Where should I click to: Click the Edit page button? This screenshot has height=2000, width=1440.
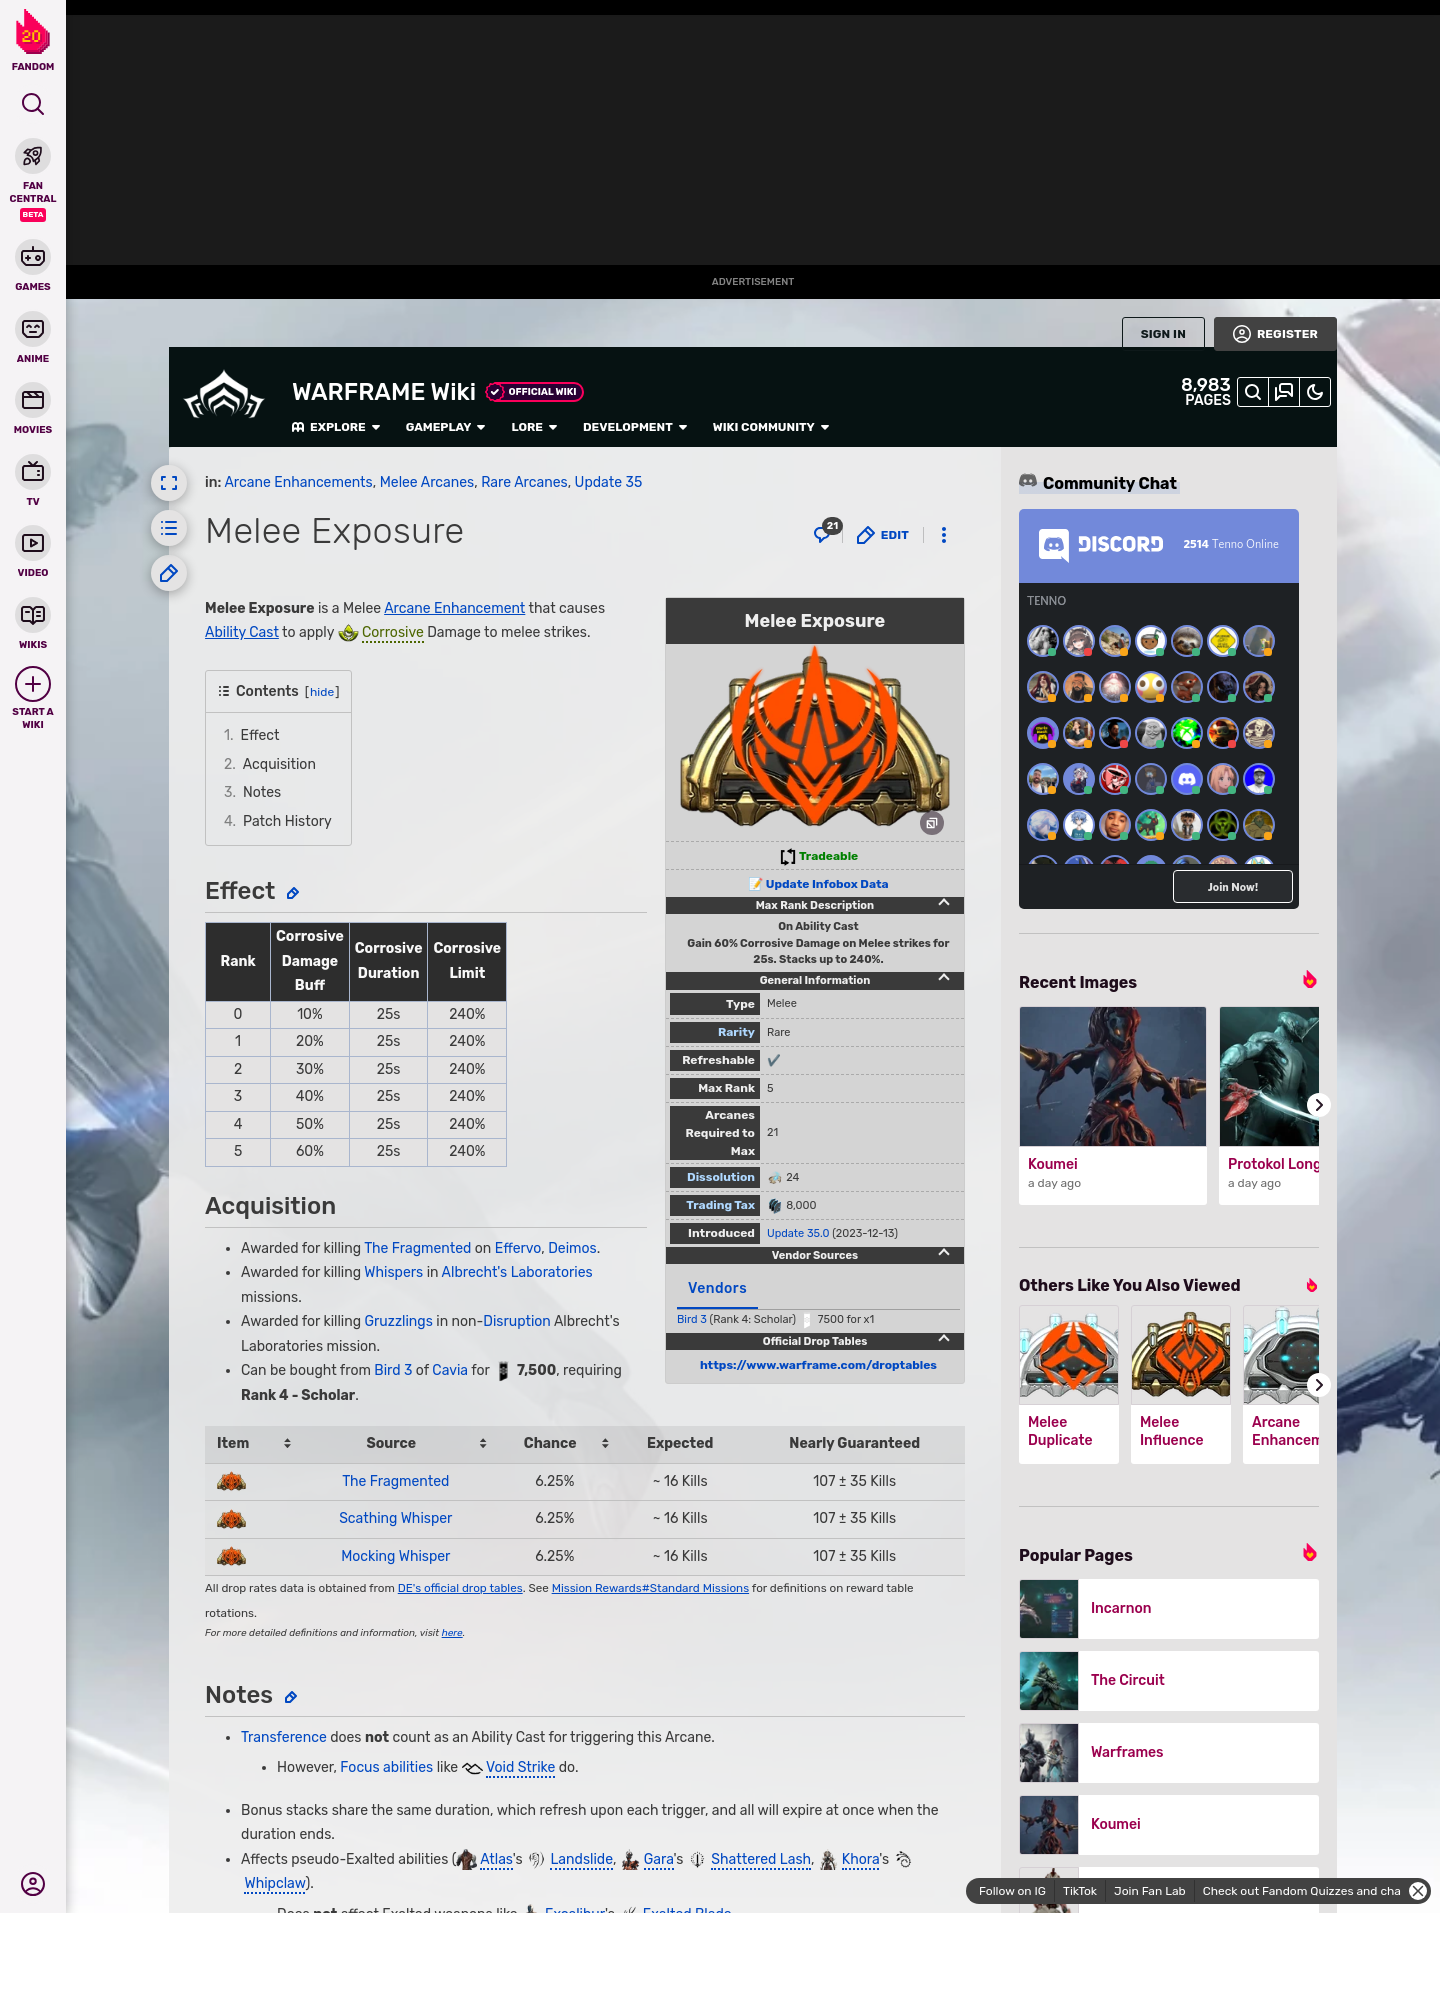pyautogui.click(x=883, y=535)
